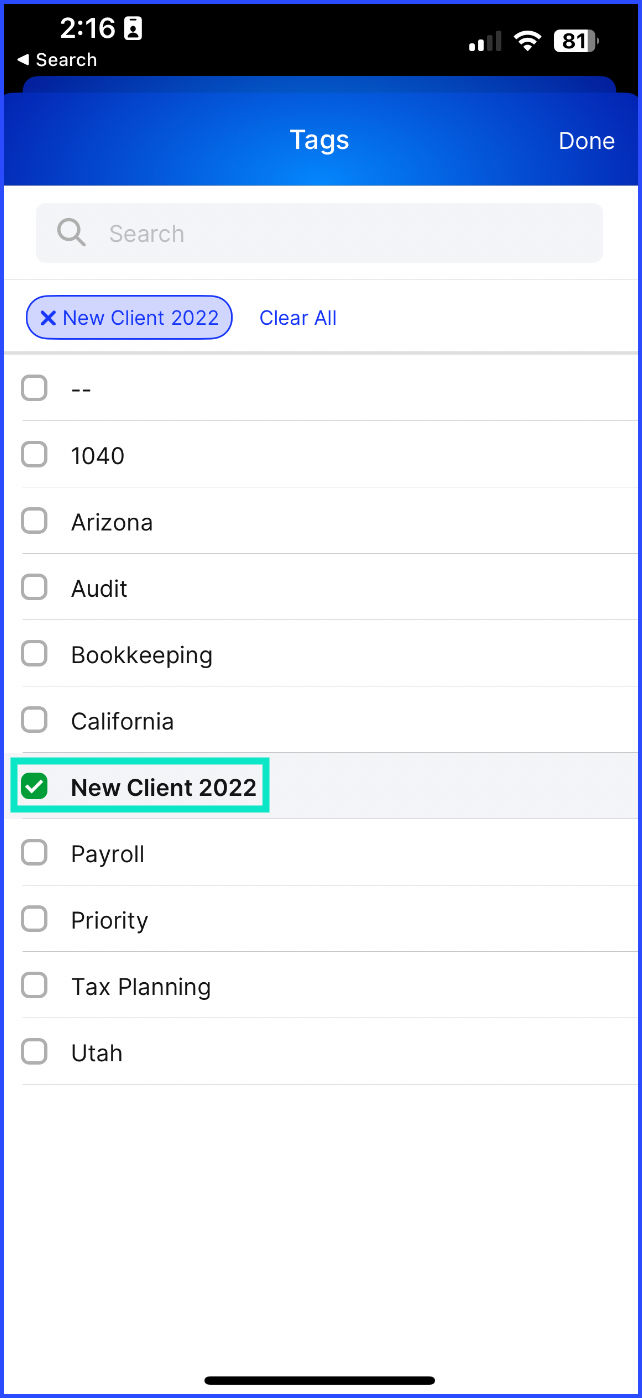Remove New Client 2022 chip via X icon

(x=47, y=318)
